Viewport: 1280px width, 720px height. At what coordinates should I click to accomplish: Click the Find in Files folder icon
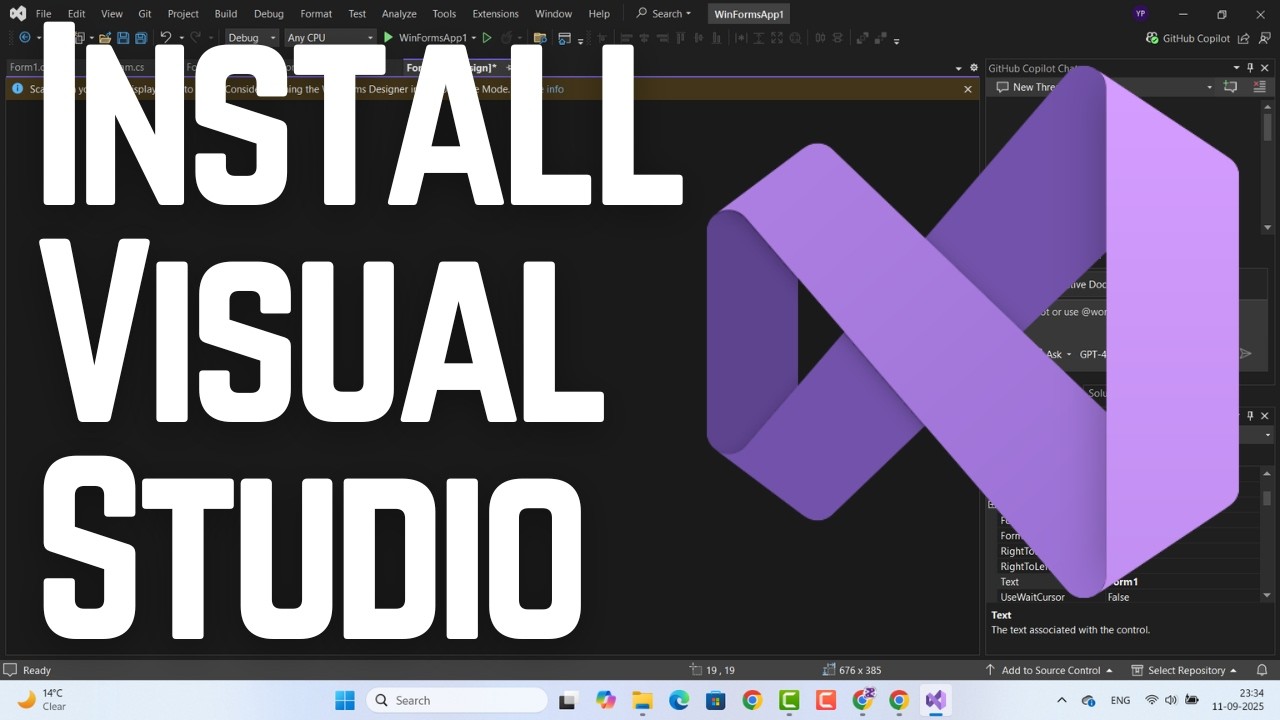coord(540,38)
